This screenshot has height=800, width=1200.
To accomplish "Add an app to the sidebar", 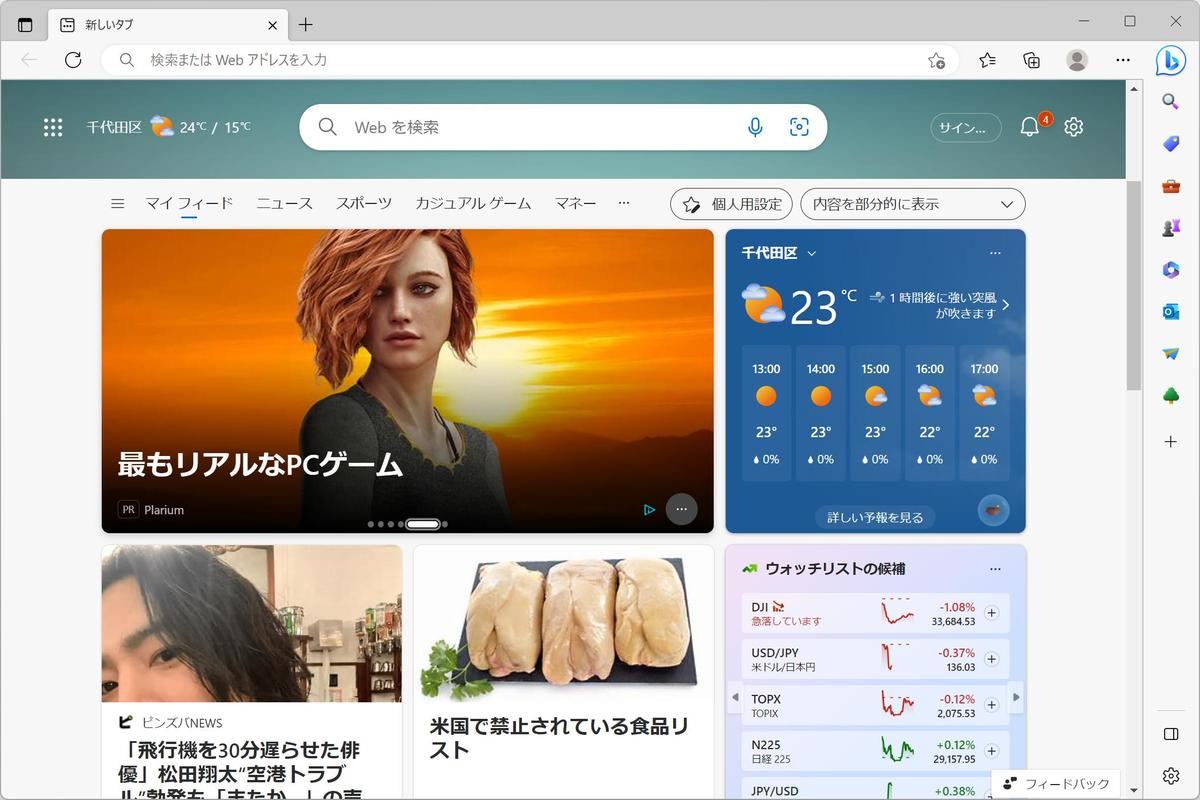I will [1171, 441].
